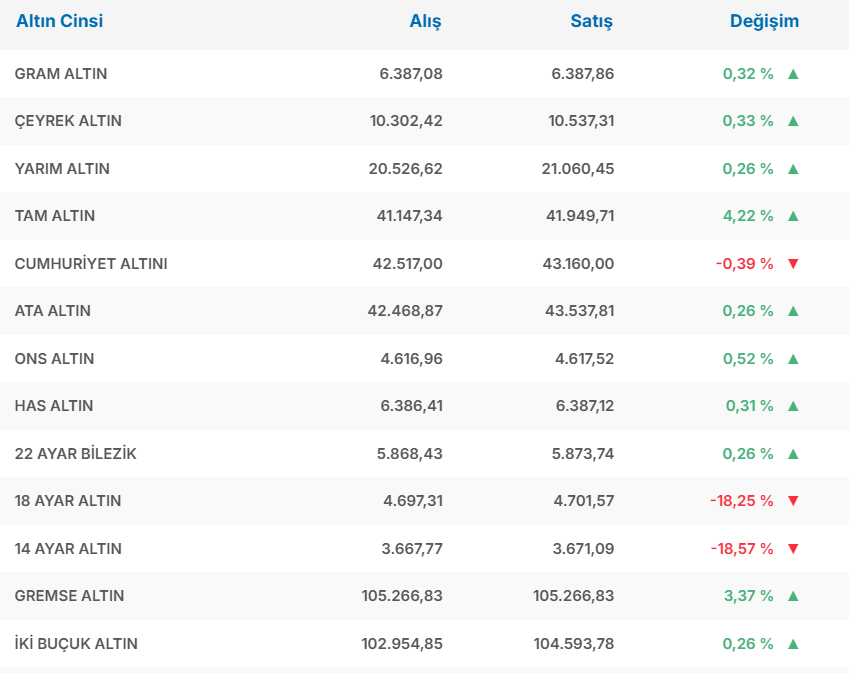Open the ÇEYREK ALTIN link
Viewport: 849px width, 673px height.
68,121
